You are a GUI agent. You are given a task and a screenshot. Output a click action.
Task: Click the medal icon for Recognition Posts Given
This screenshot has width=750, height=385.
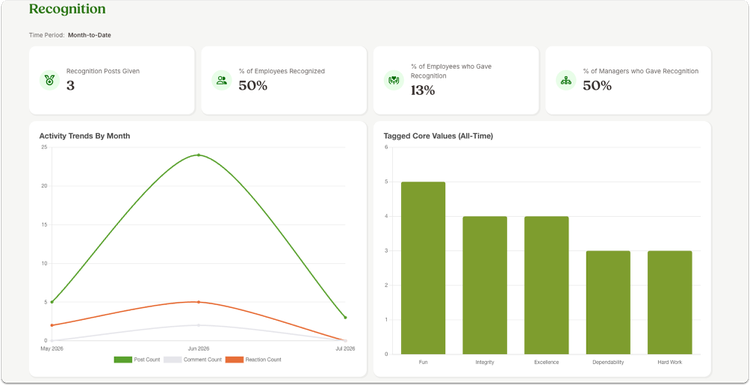[x=49, y=80]
